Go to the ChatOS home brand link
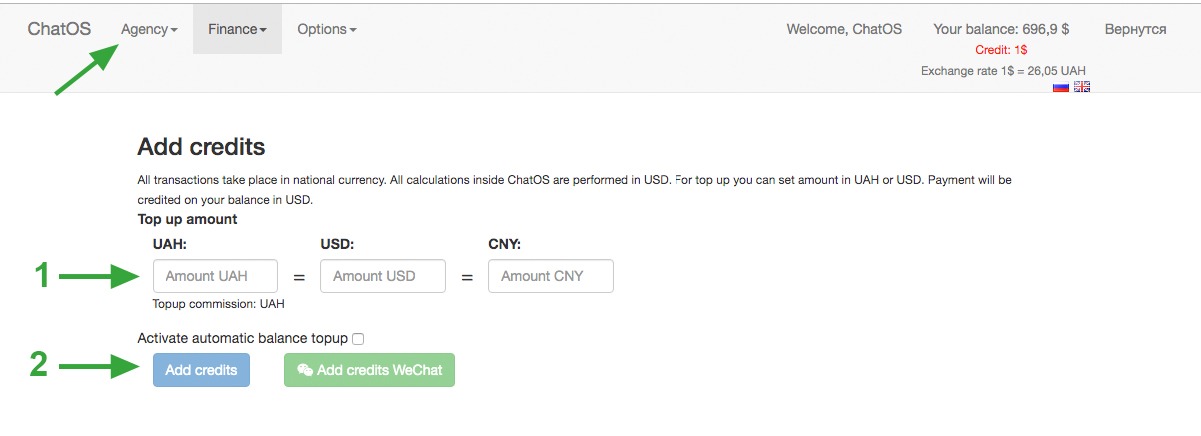 [59, 29]
